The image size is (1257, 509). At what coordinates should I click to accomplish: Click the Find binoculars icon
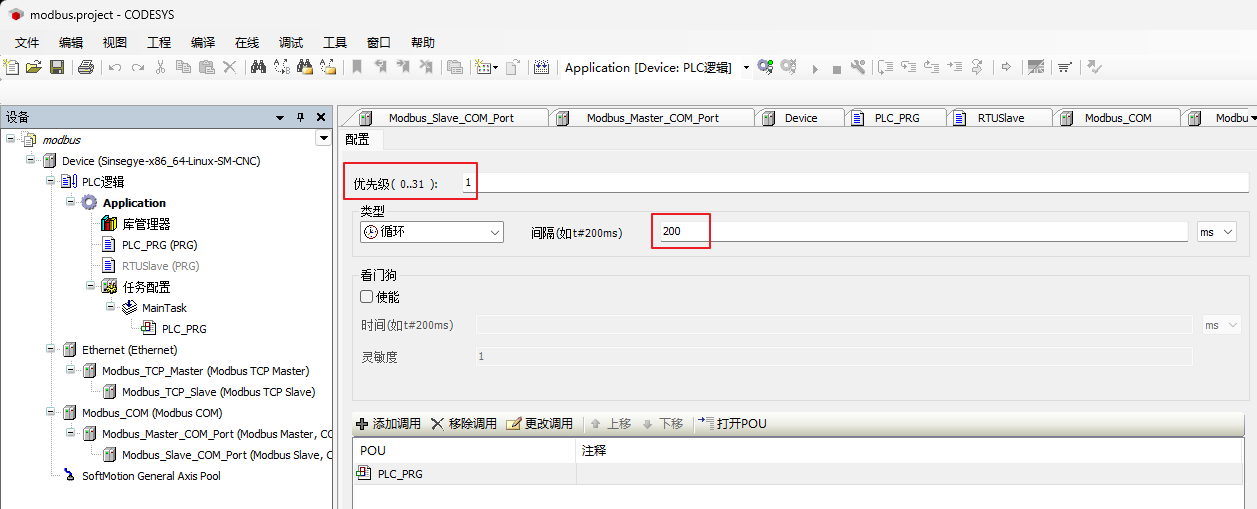[x=258, y=67]
